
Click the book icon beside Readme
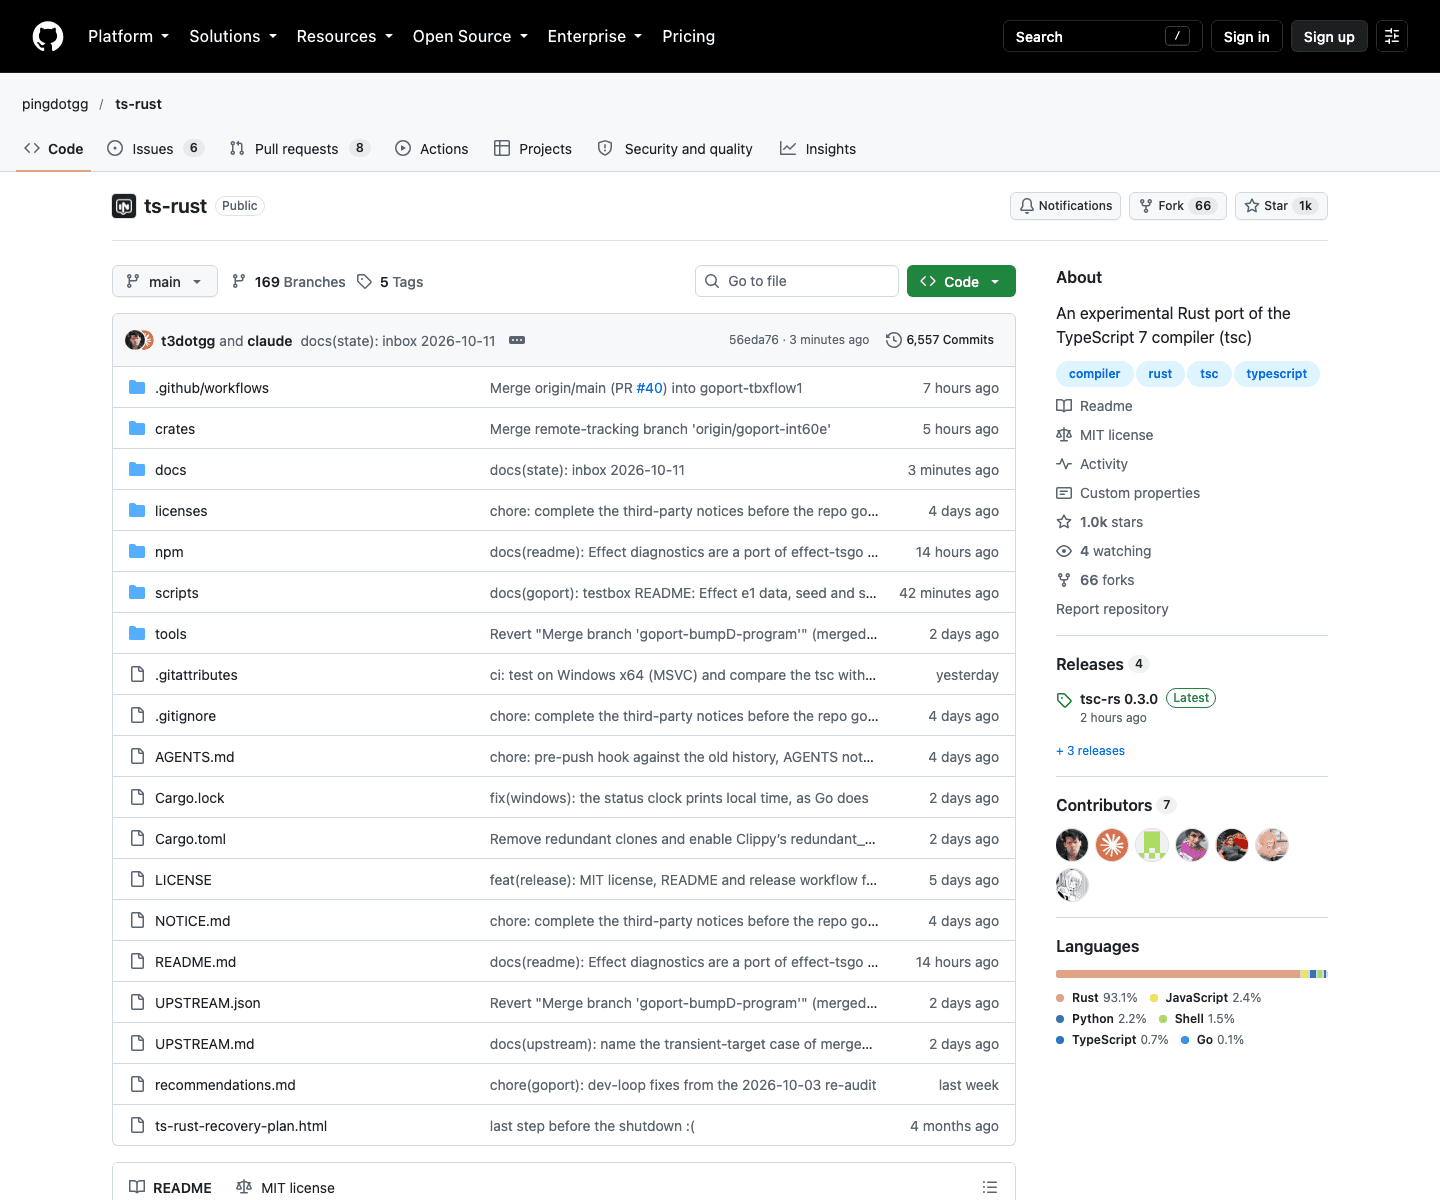(x=1064, y=406)
